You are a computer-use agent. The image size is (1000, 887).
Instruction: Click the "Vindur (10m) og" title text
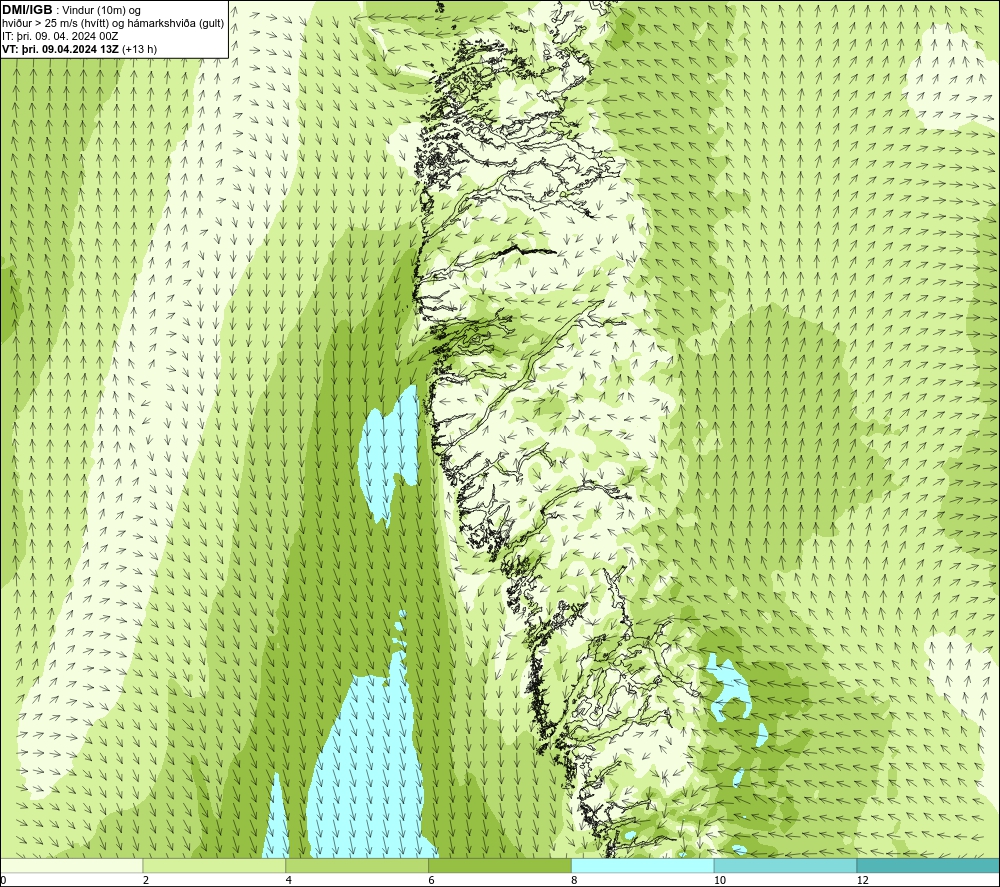101,11
